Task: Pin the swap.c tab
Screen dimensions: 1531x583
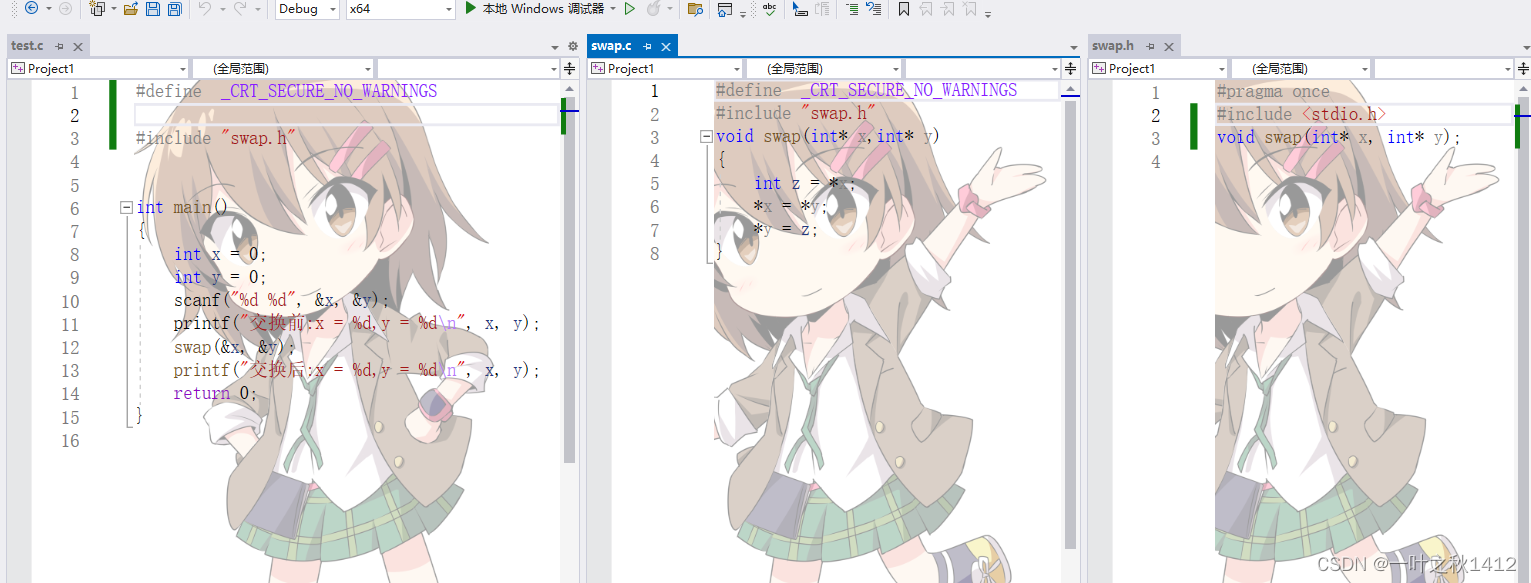Action: click(x=647, y=46)
